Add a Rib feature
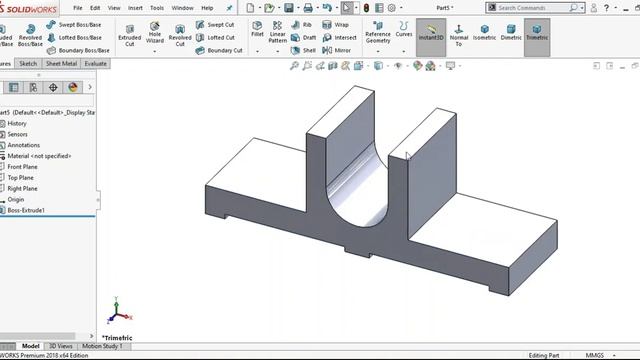Image resolution: width=640 pixels, height=360 pixels. tap(301, 24)
